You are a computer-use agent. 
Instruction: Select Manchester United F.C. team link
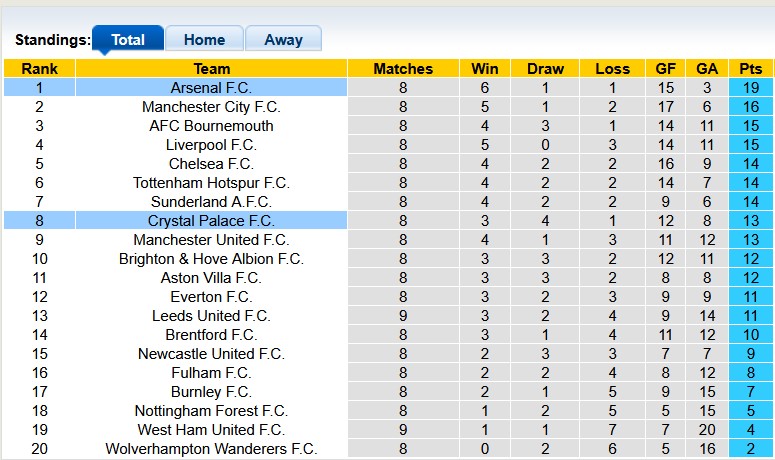tap(211, 240)
